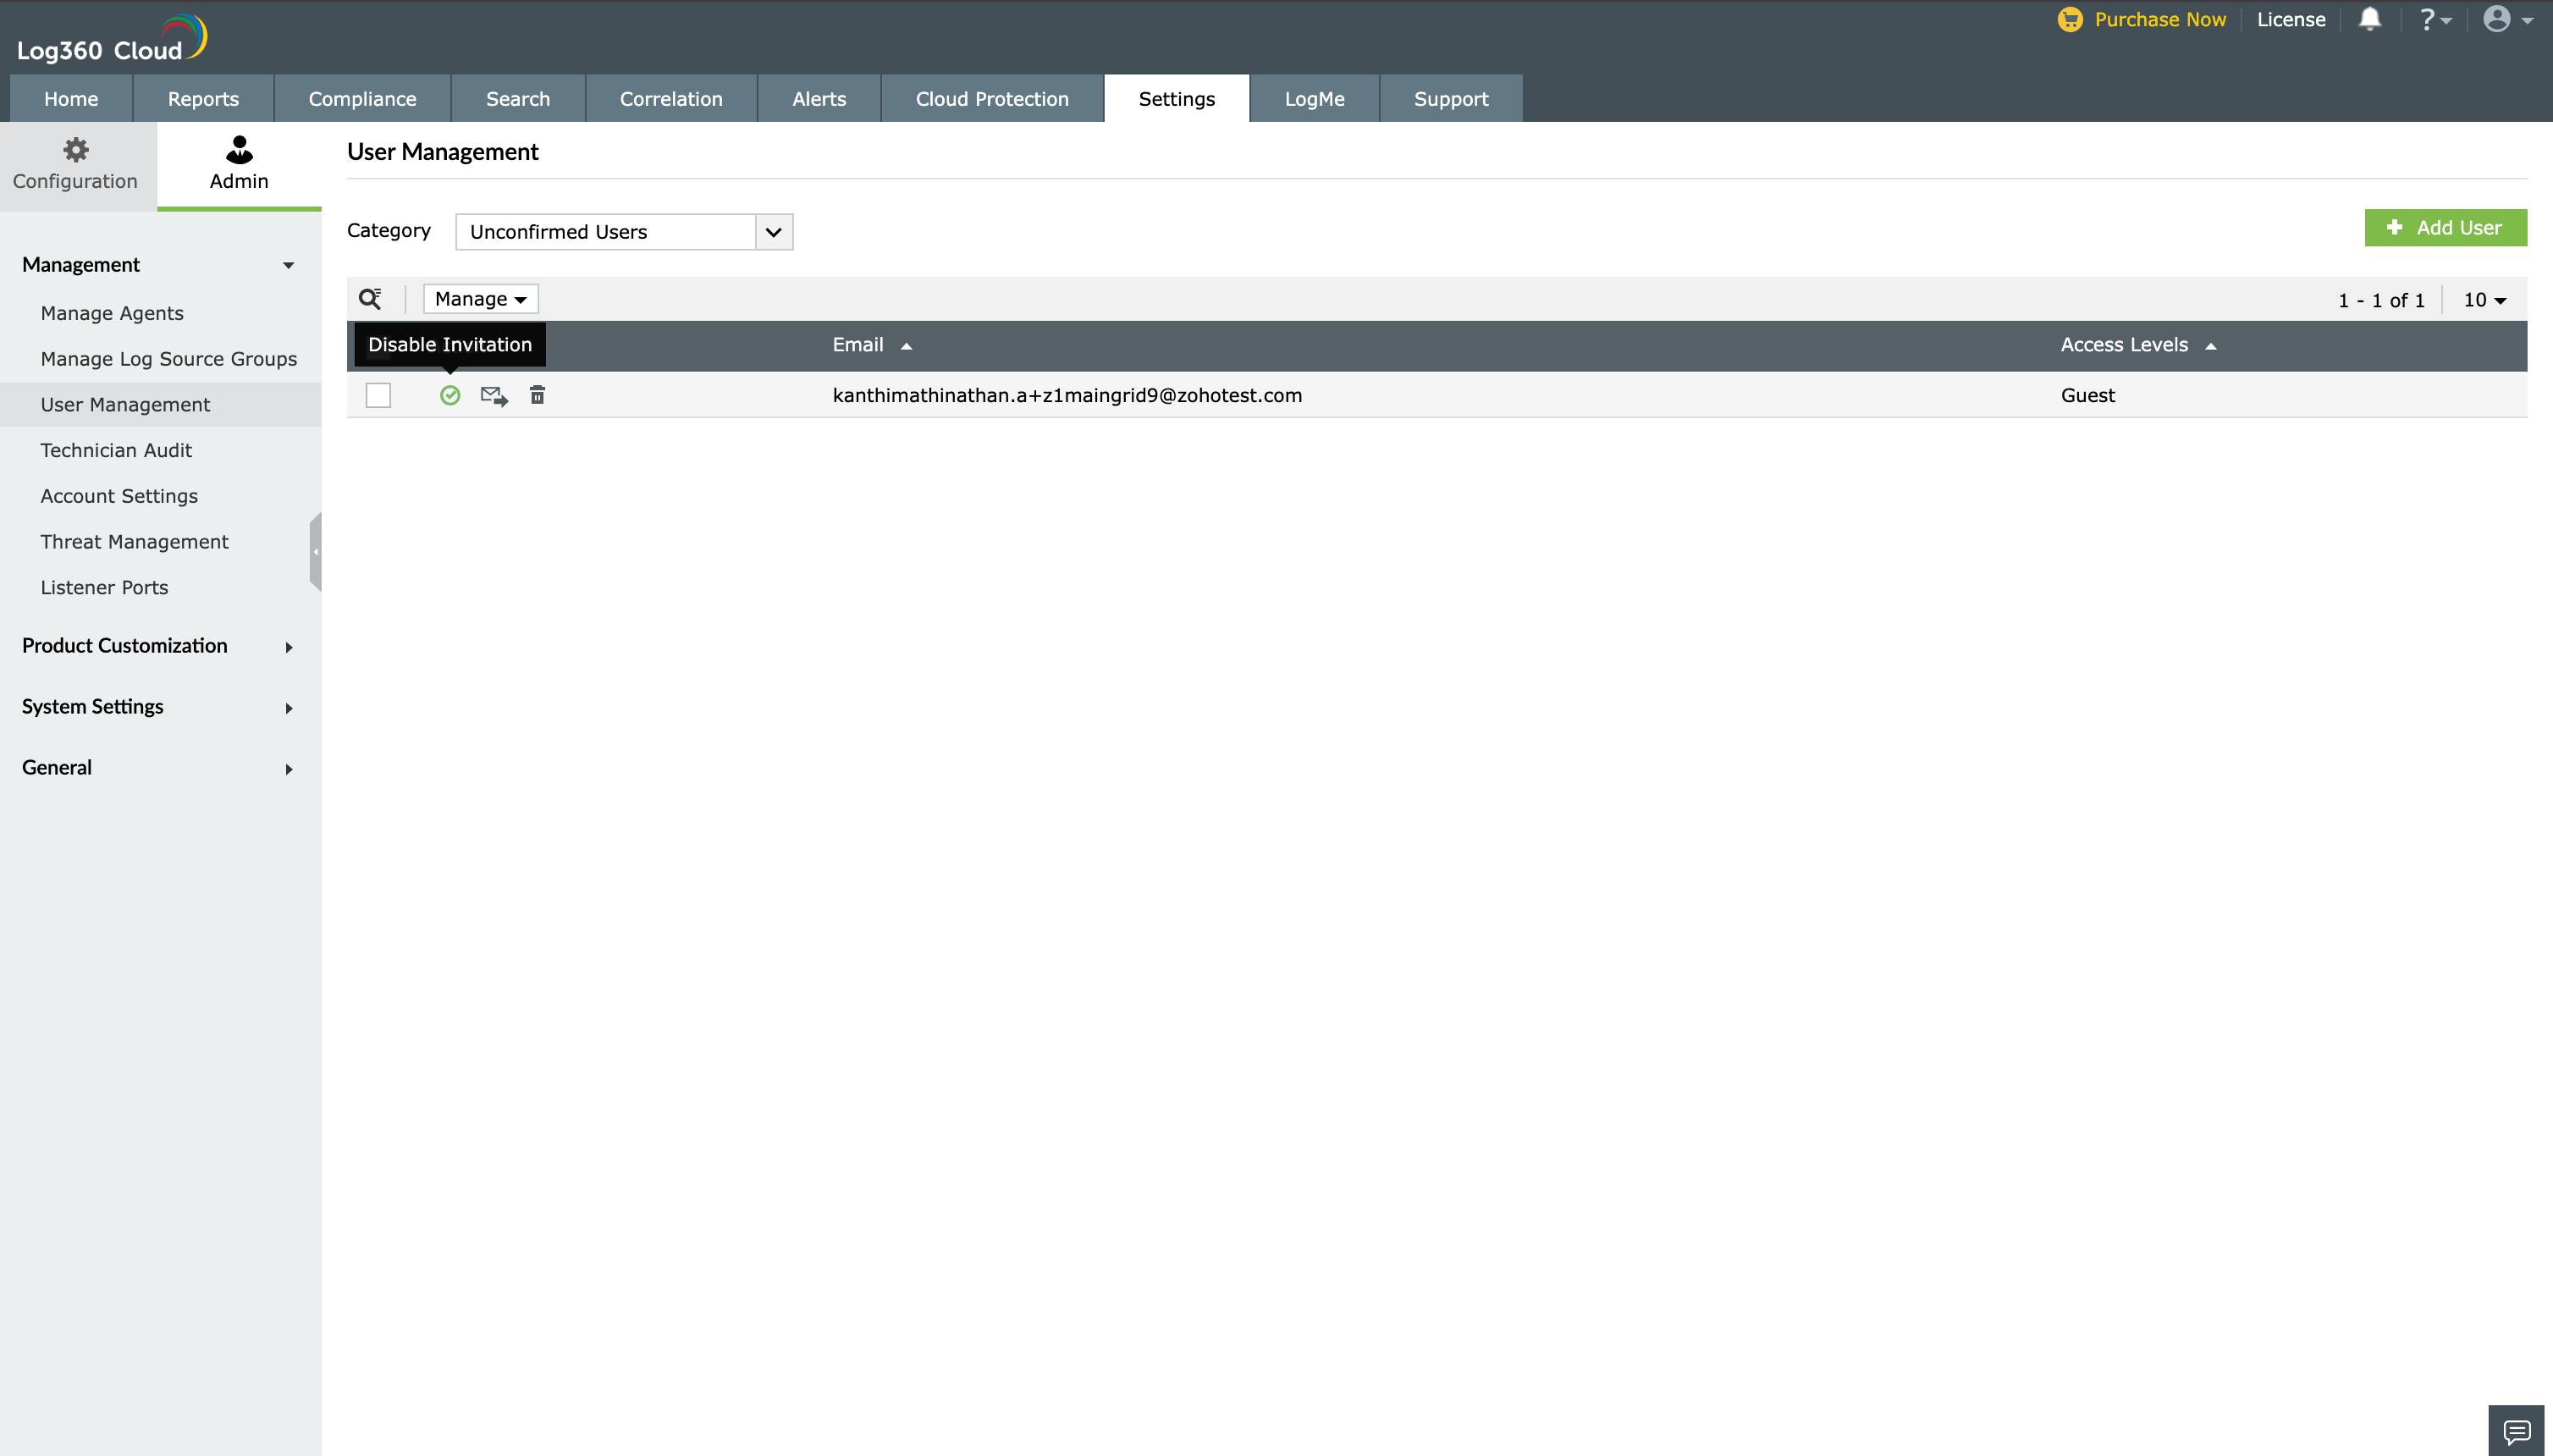Open the user profile avatar menu
This screenshot has width=2553, height=1456.
coord(2505,19)
